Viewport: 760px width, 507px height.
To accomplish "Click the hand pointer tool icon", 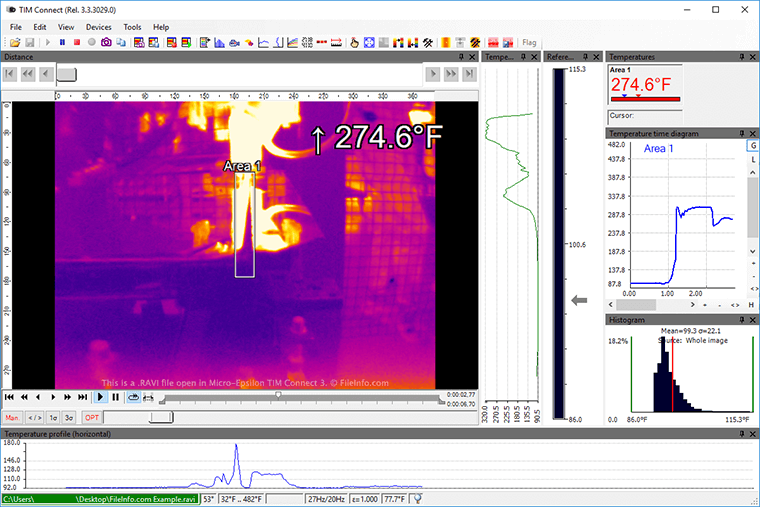I will pos(354,43).
